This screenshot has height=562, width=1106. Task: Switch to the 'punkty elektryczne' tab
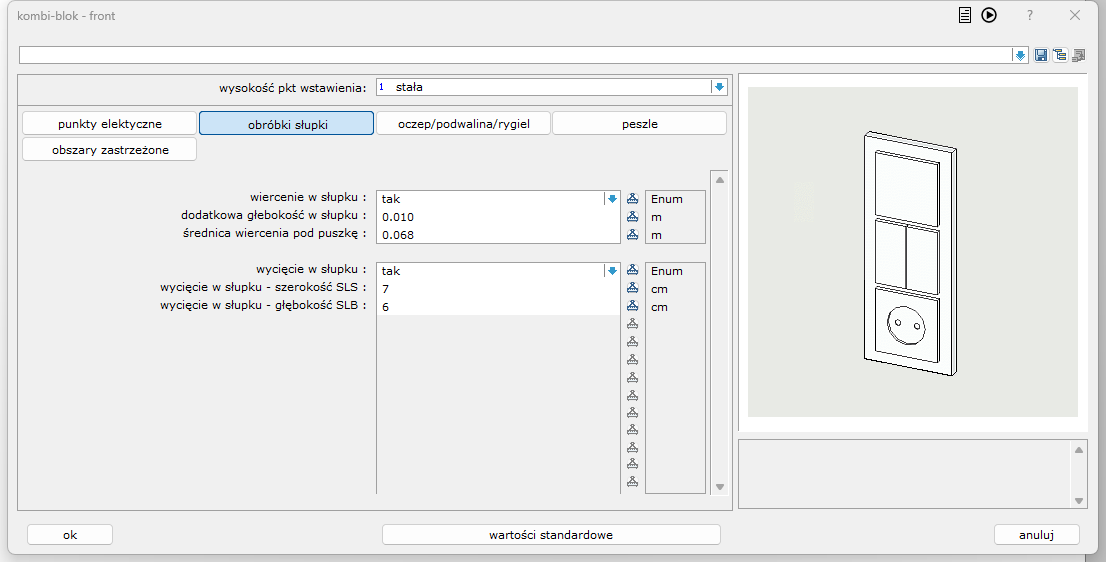click(x=110, y=124)
